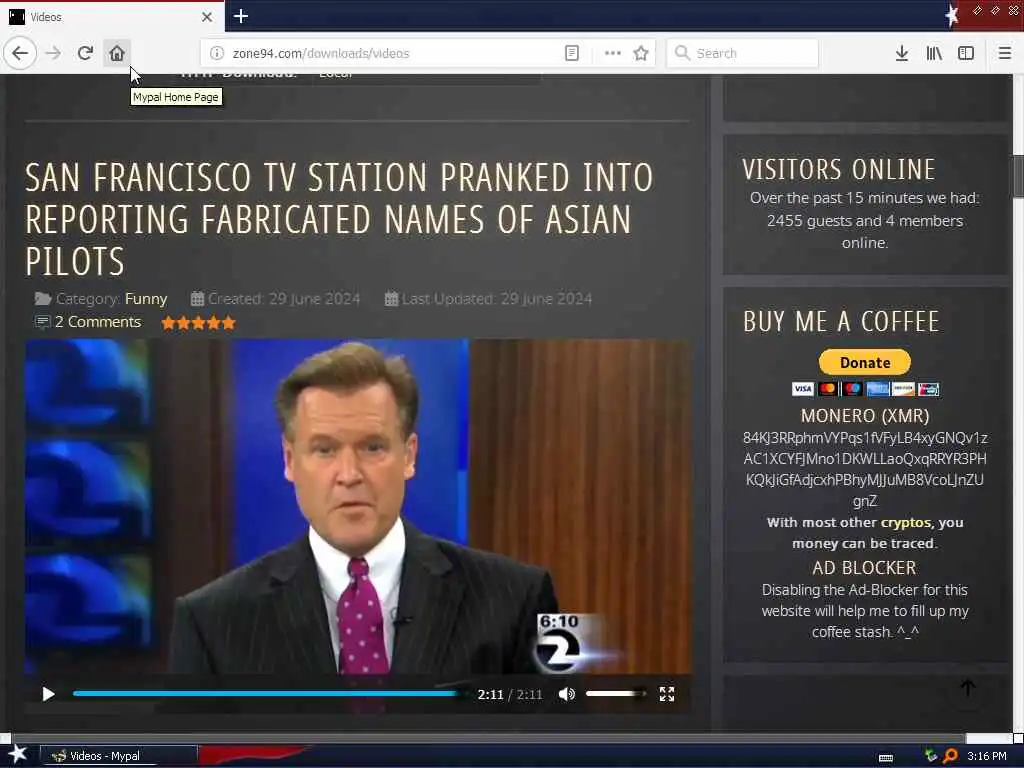
Task: Open the orange search tray icon
Action: coord(951,756)
